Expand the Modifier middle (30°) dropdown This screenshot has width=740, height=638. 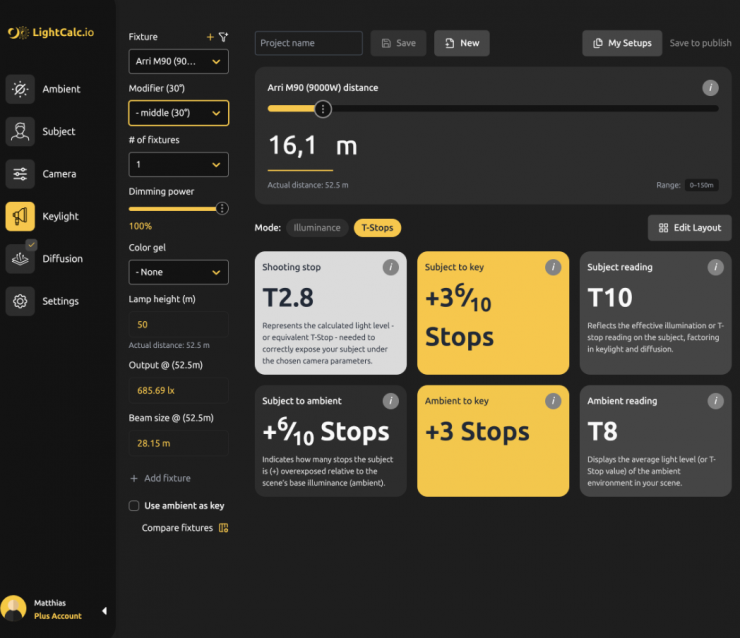(x=178, y=113)
